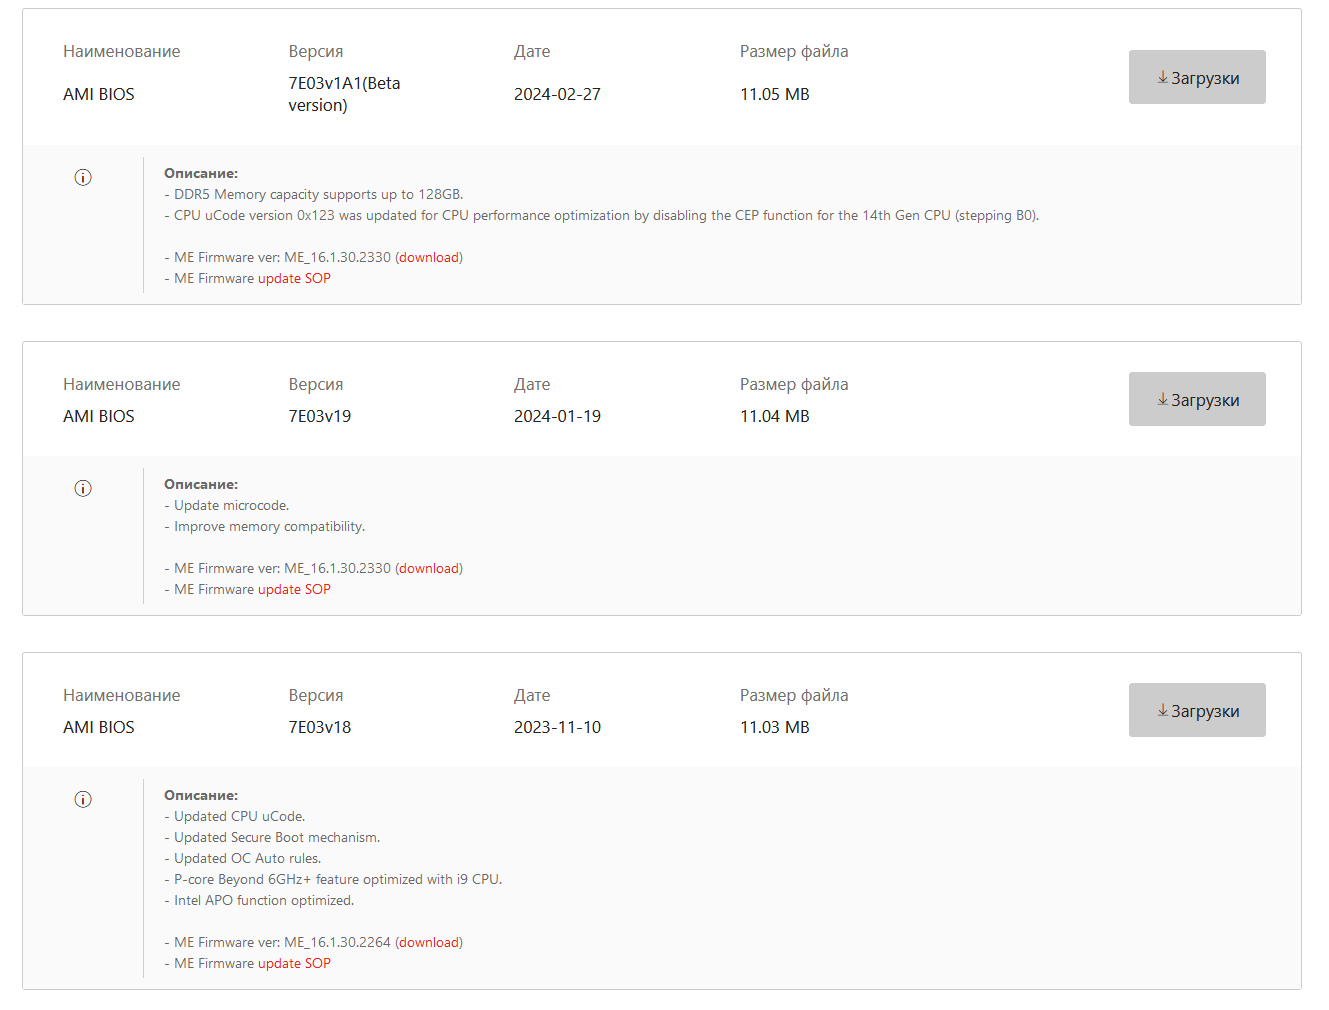Click the release date 2023-11-10
This screenshot has height=1010, width=1329.
557,728
